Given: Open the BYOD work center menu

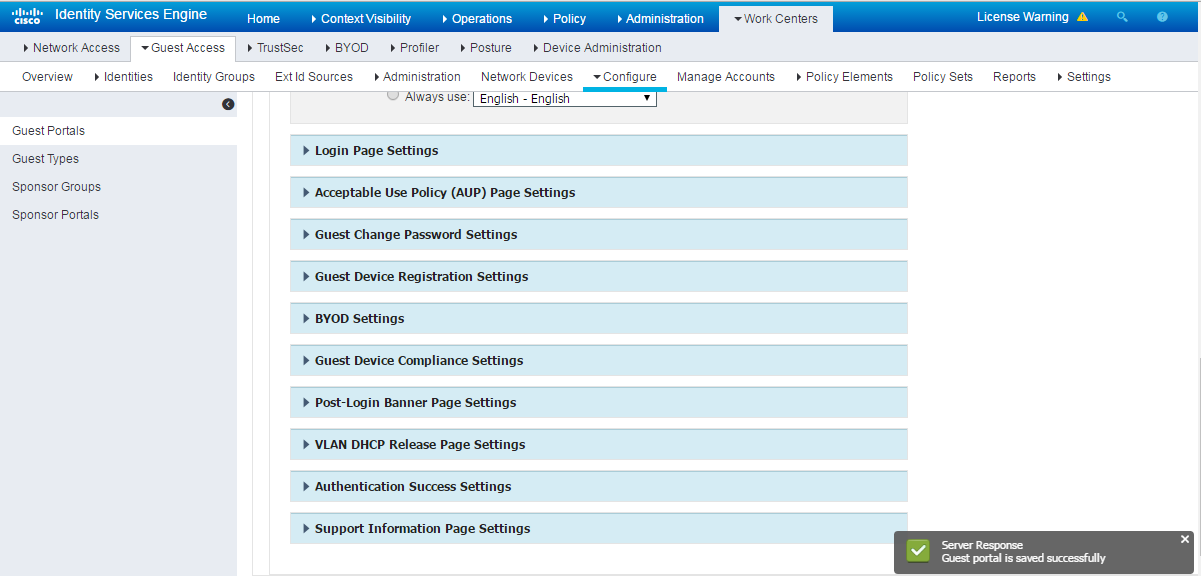Looking at the screenshot, I should tap(345, 48).
